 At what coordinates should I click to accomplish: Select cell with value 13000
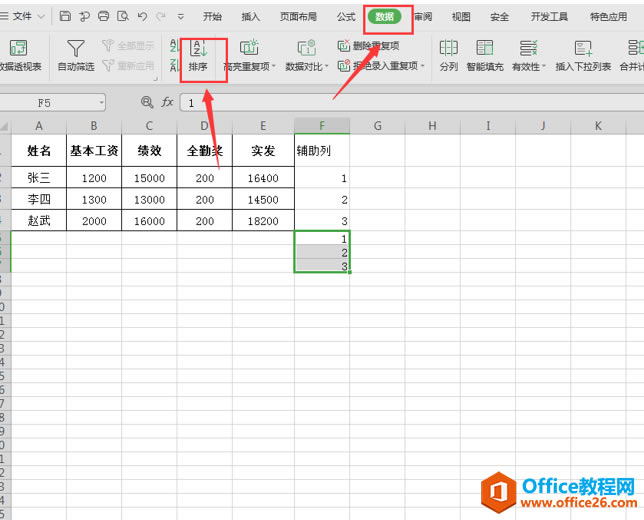pyautogui.click(x=150, y=199)
